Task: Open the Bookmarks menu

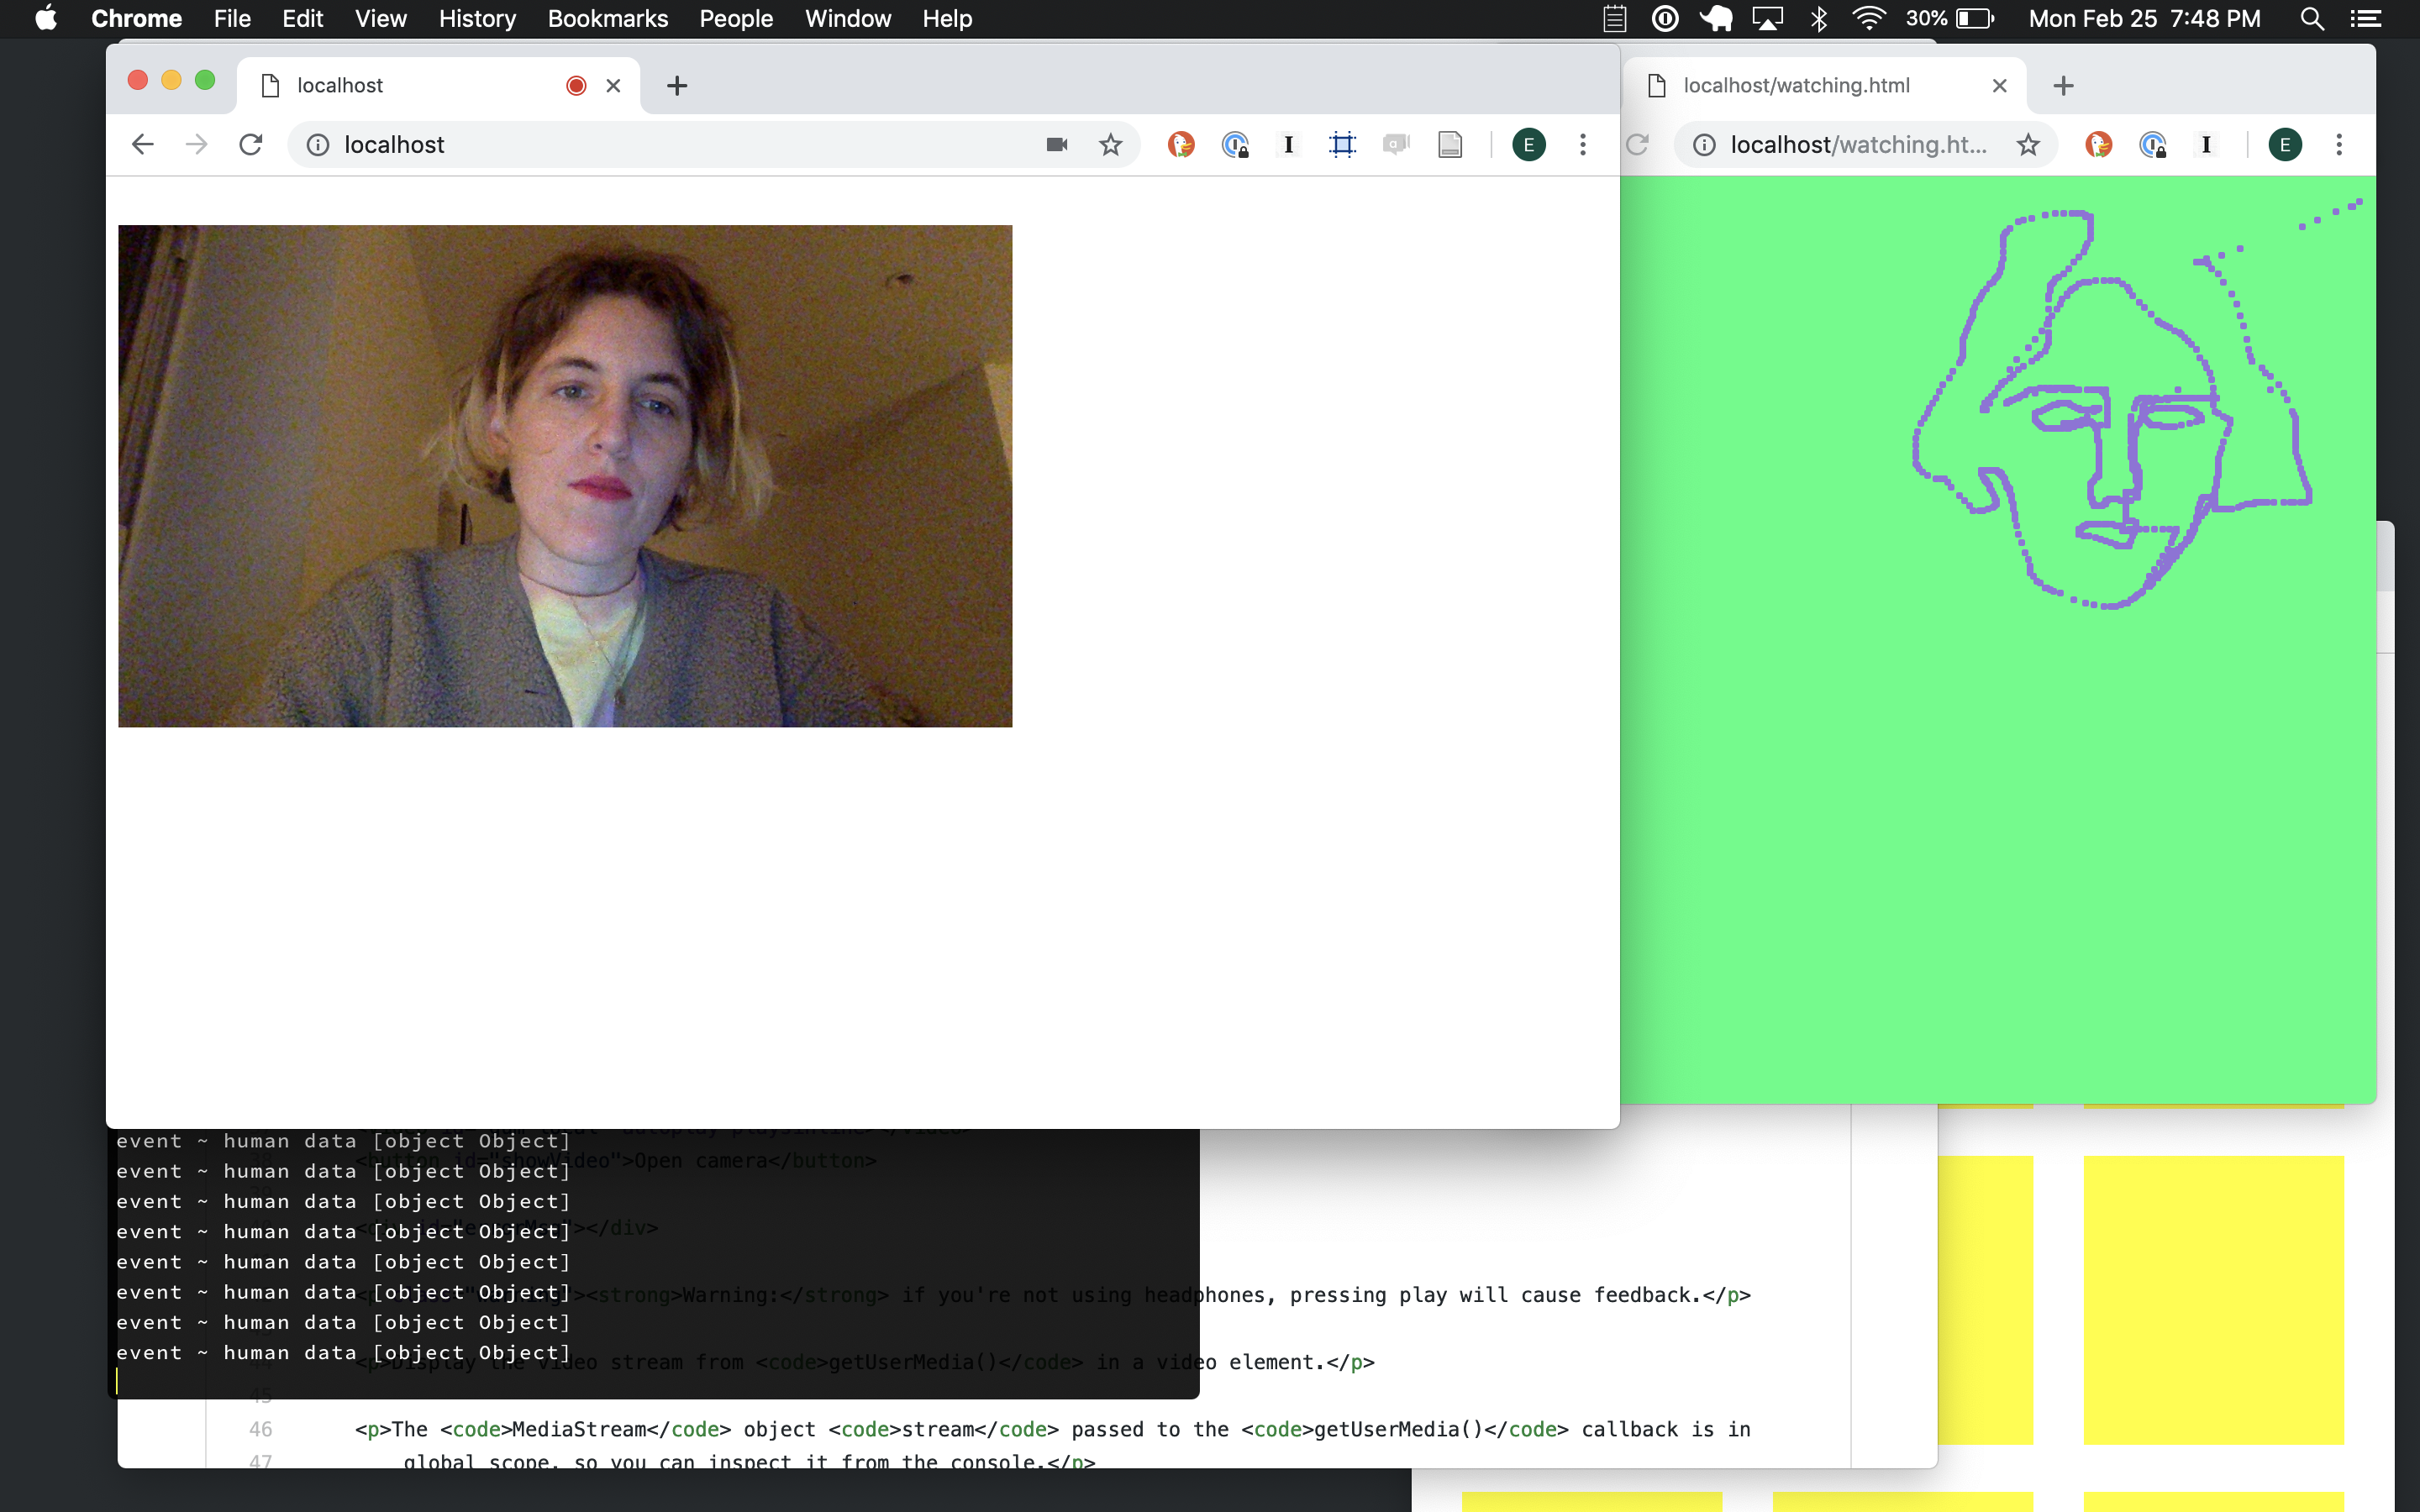Action: pos(607,19)
